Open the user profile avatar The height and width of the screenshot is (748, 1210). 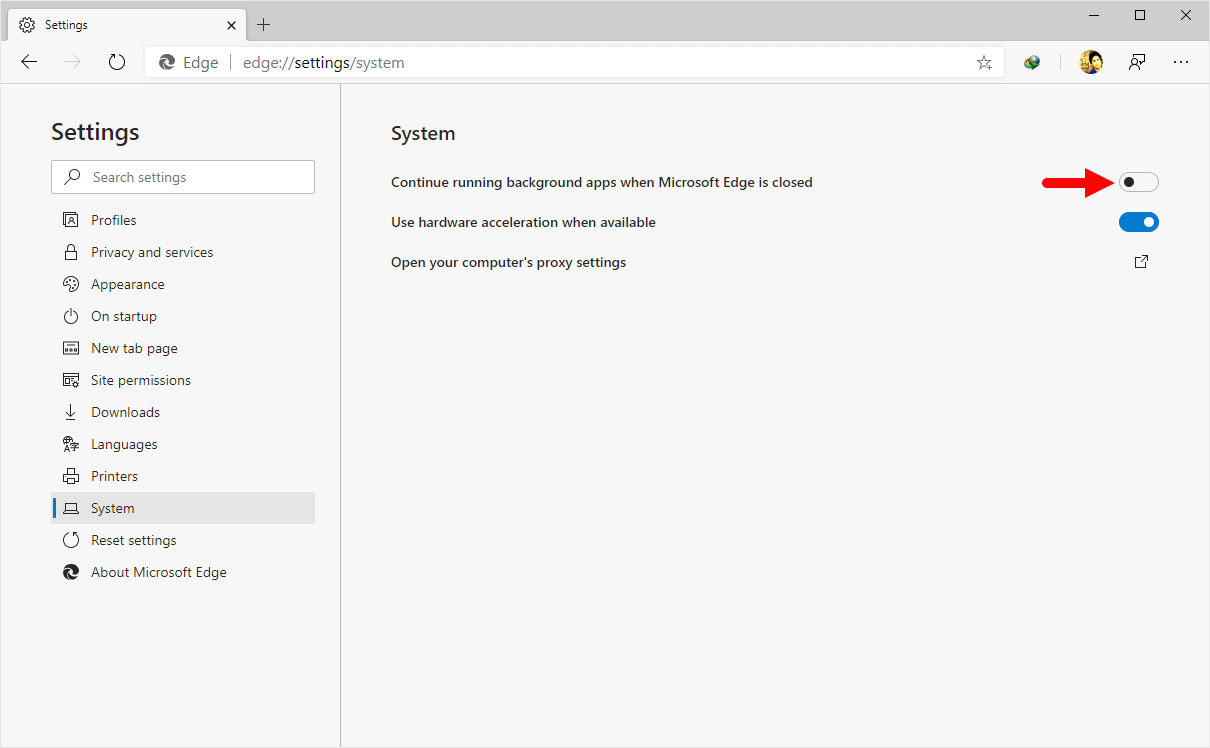pyautogui.click(x=1091, y=62)
